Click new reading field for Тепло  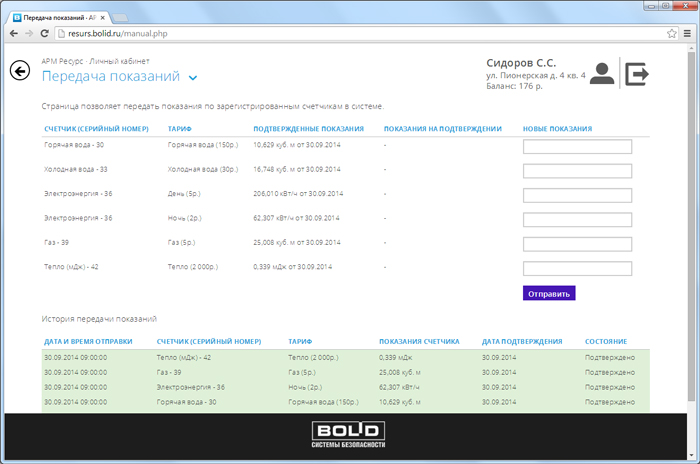[x=577, y=268]
